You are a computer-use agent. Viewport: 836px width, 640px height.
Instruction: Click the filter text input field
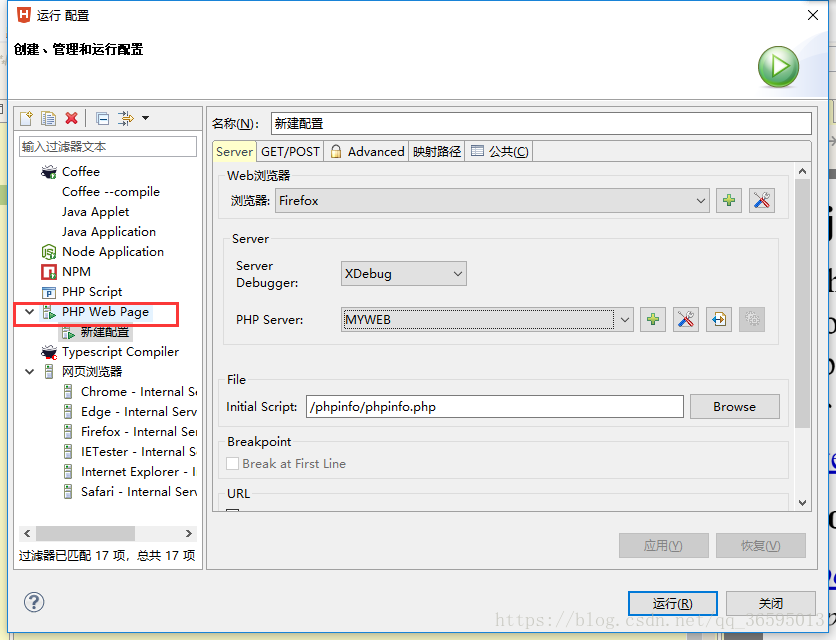[x=108, y=147]
